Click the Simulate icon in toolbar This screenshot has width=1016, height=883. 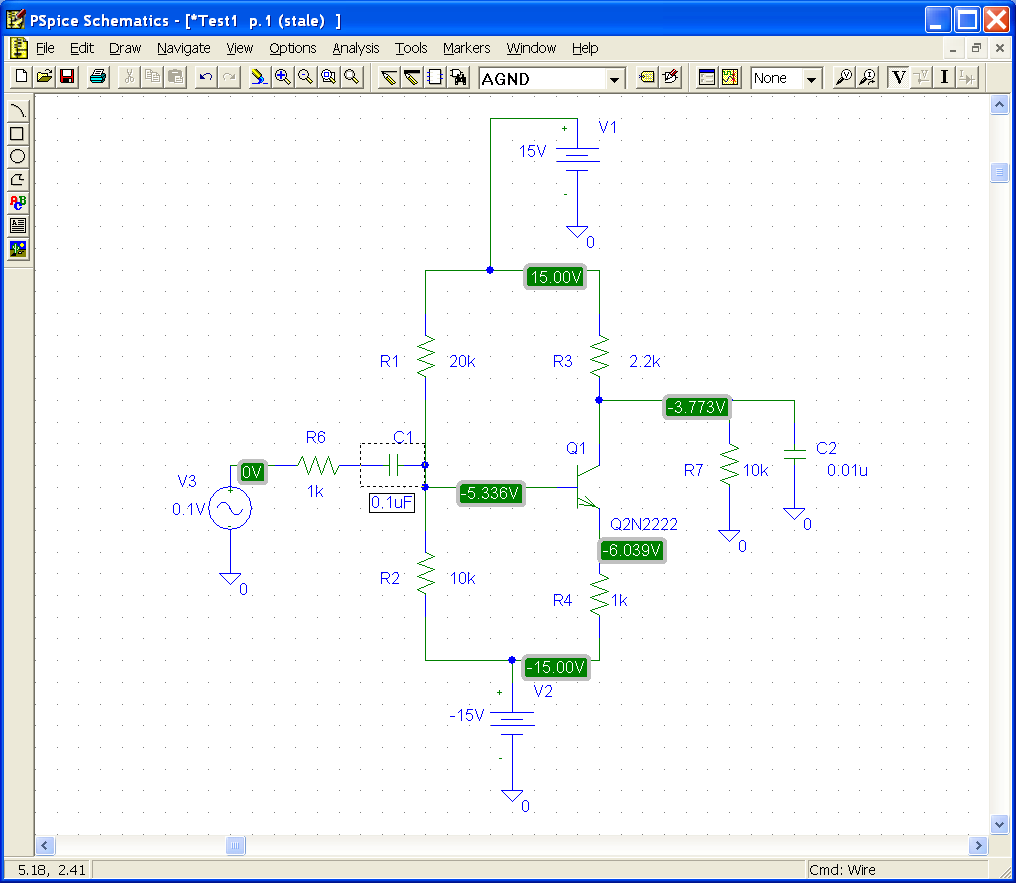pos(730,77)
